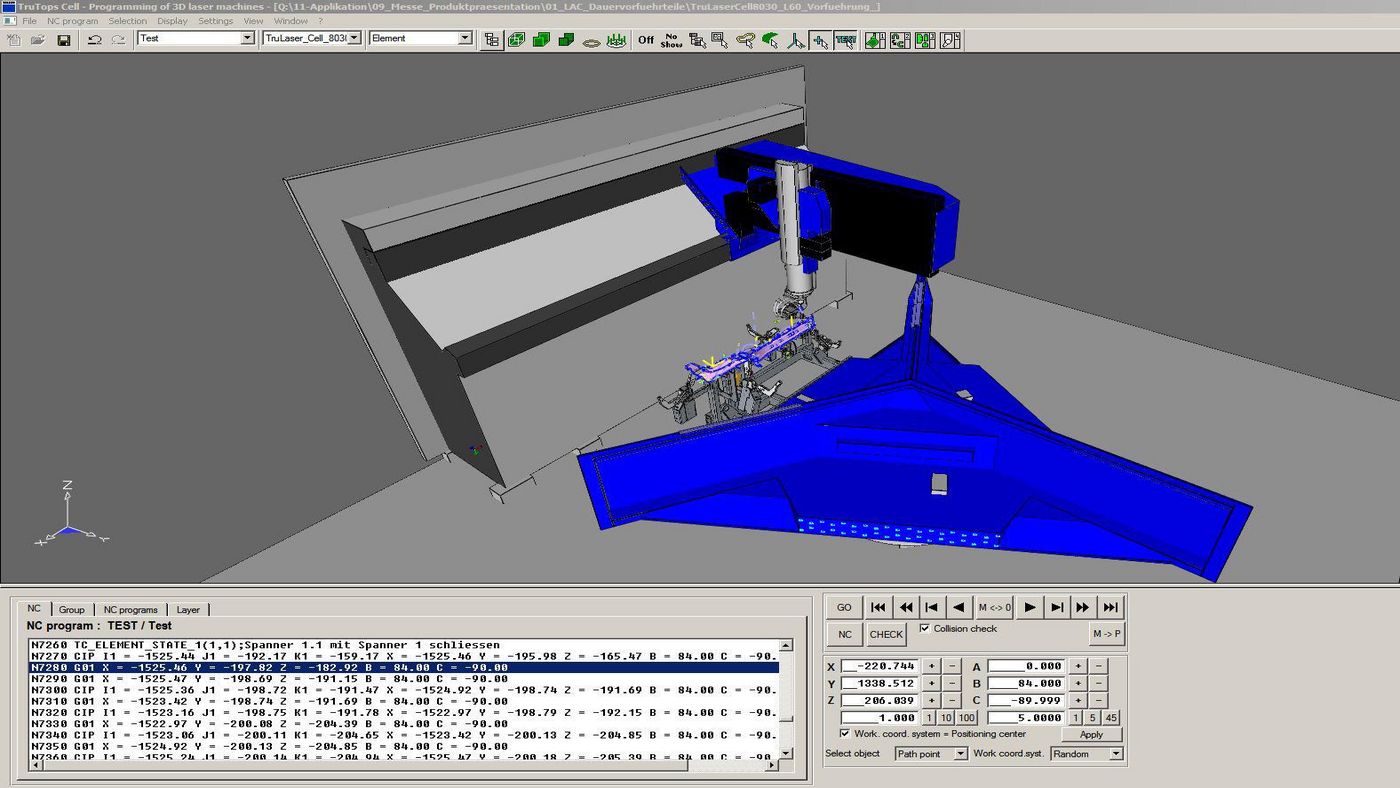This screenshot has width=1400, height=788.
Task: Select the green wireframe cube icon
Action: click(x=516, y=40)
